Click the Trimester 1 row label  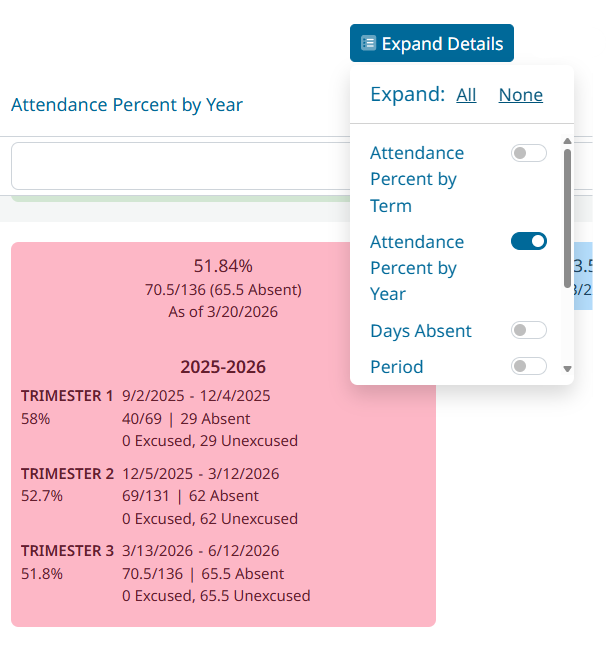[67, 396]
